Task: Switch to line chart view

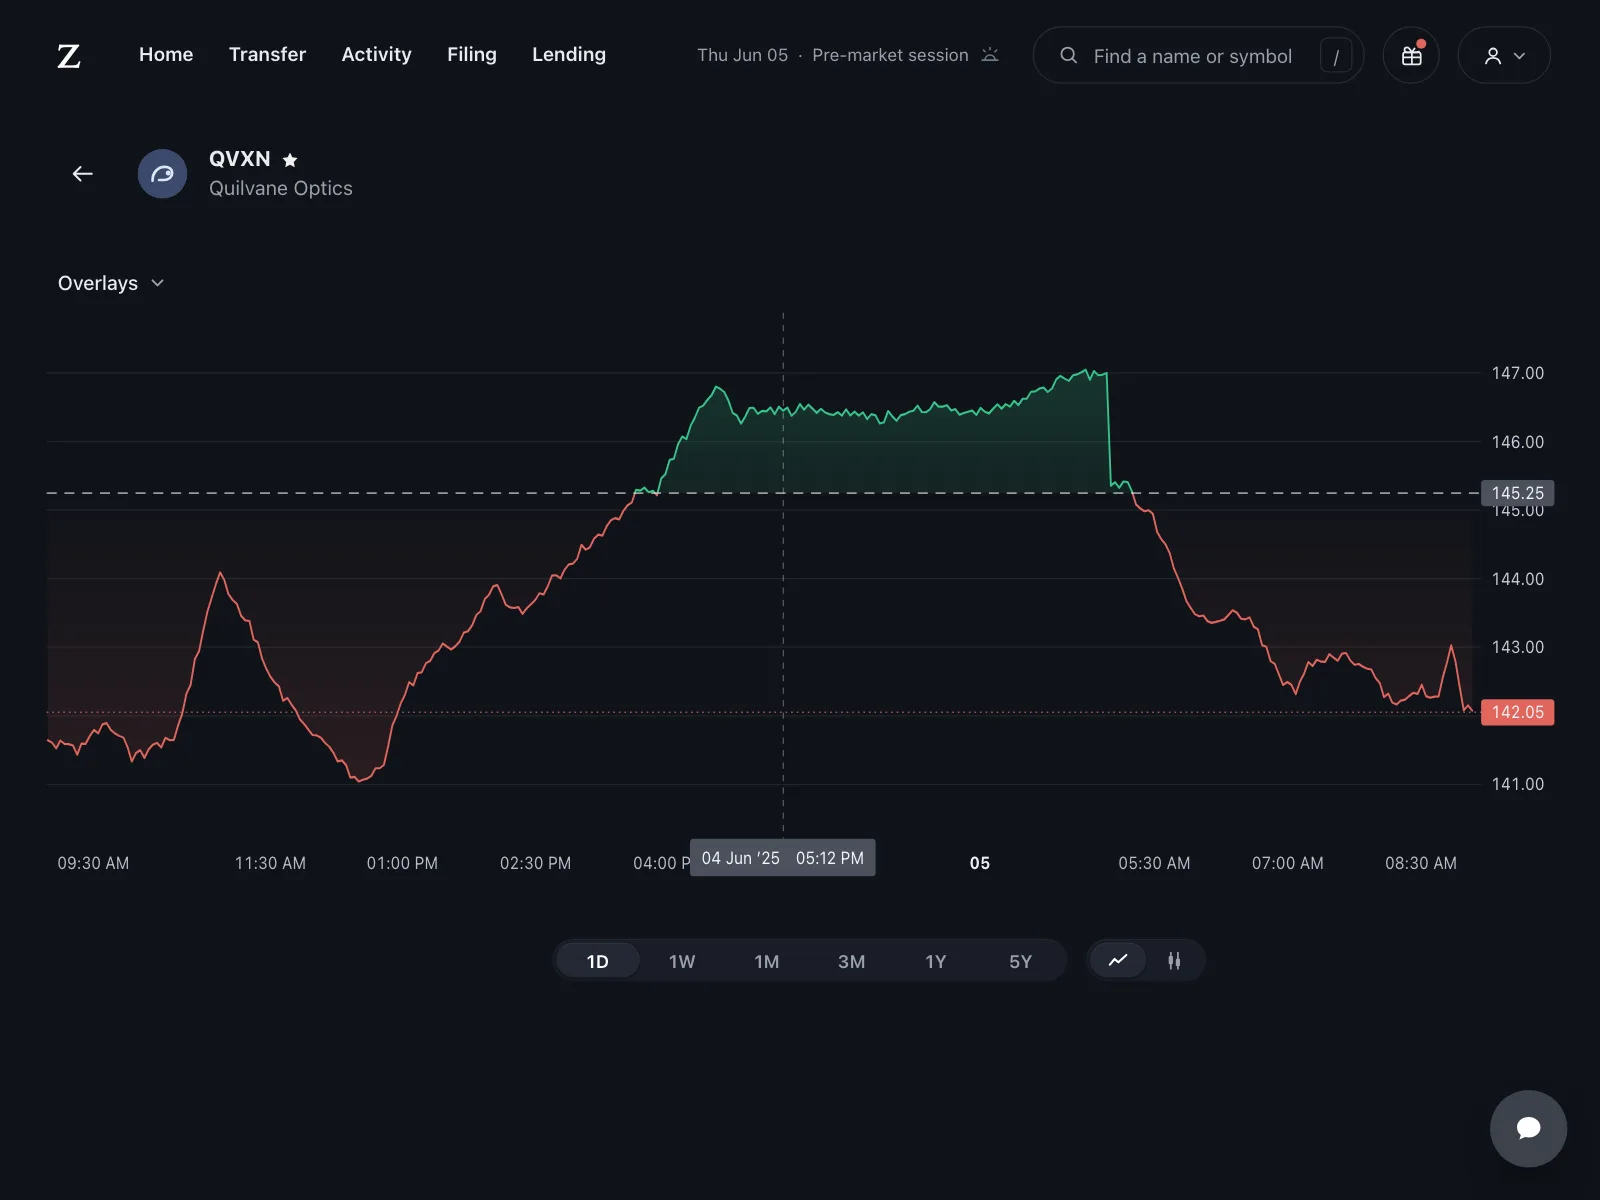Action: tap(1118, 961)
